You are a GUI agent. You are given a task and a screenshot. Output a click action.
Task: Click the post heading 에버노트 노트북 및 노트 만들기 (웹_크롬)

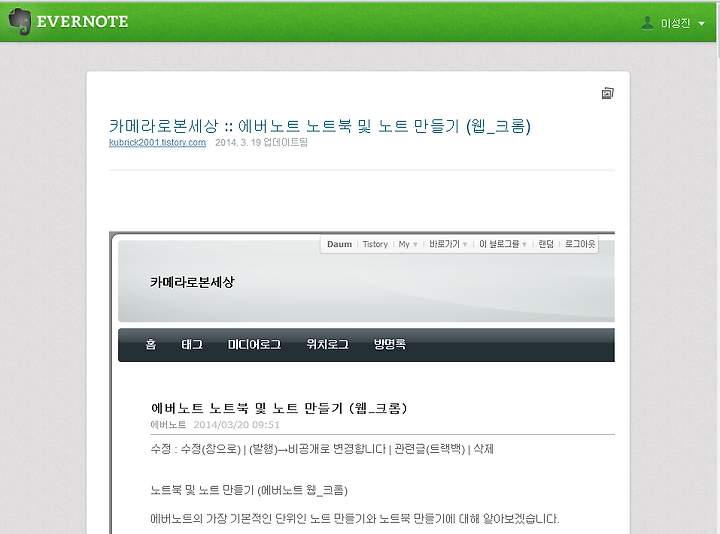click(x=279, y=408)
